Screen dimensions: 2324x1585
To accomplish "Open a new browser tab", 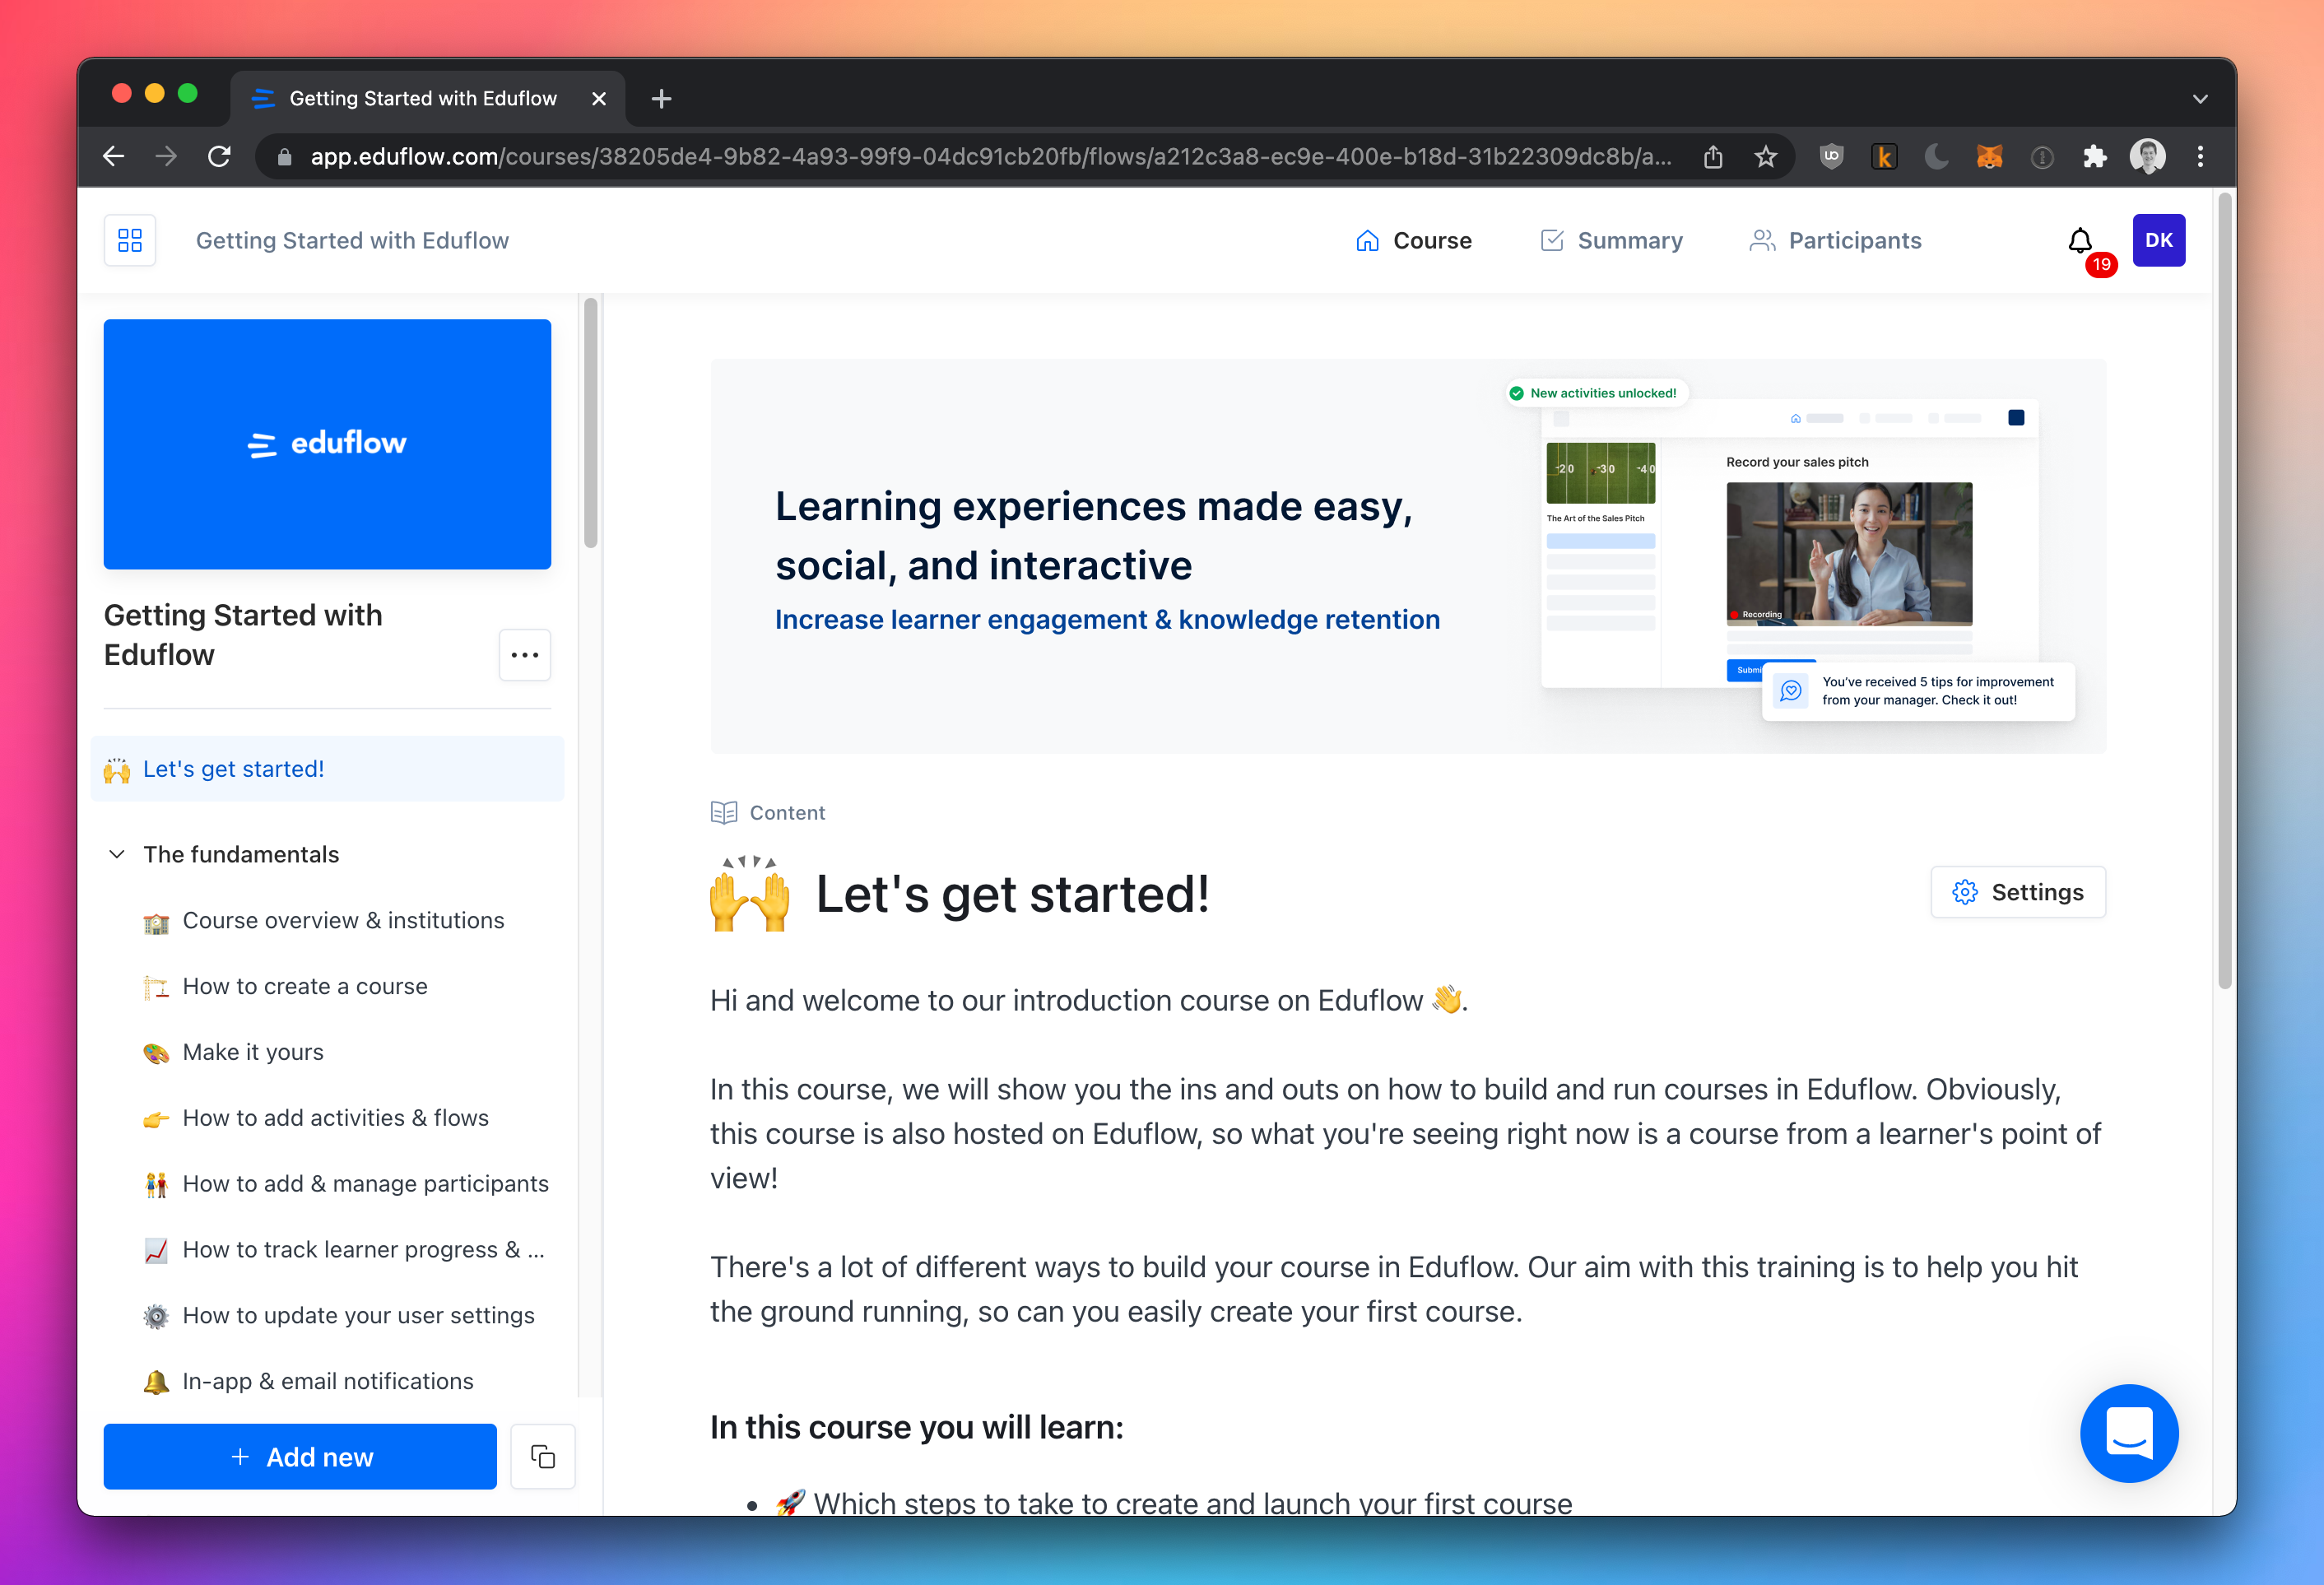I will coord(661,99).
